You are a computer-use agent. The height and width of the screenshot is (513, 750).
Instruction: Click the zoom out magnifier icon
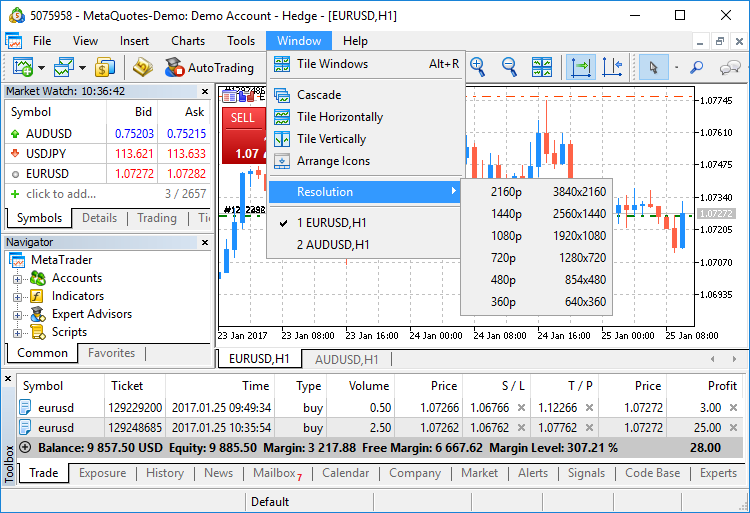(509, 67)
